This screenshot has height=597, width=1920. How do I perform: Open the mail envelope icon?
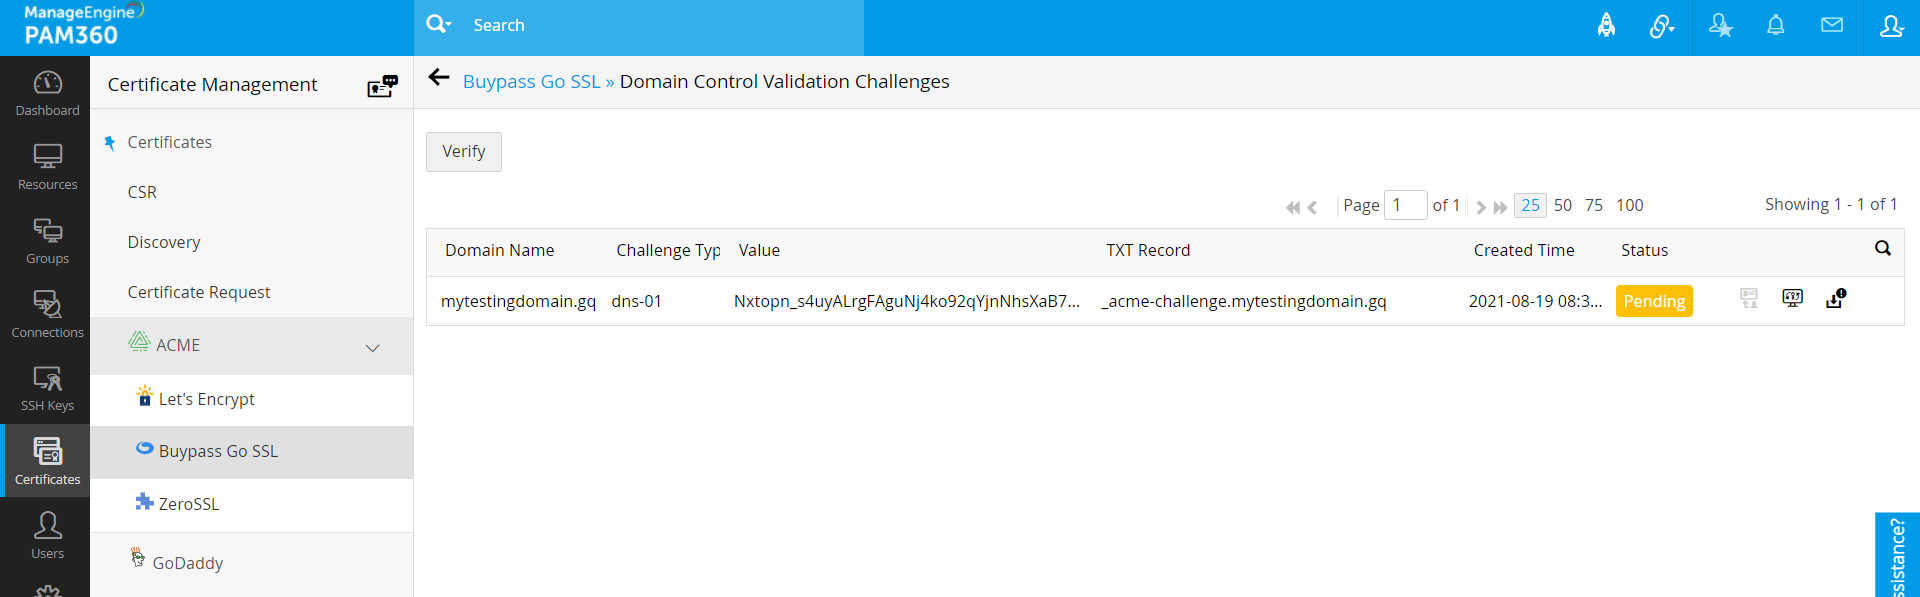(x=1832, y=25)
